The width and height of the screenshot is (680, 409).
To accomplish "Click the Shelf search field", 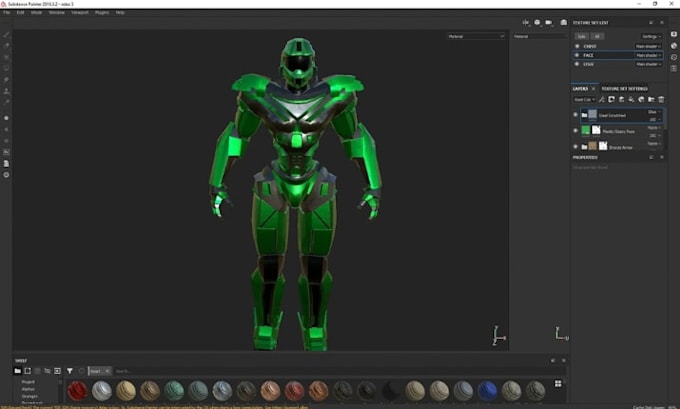I will tap(338, 371).
